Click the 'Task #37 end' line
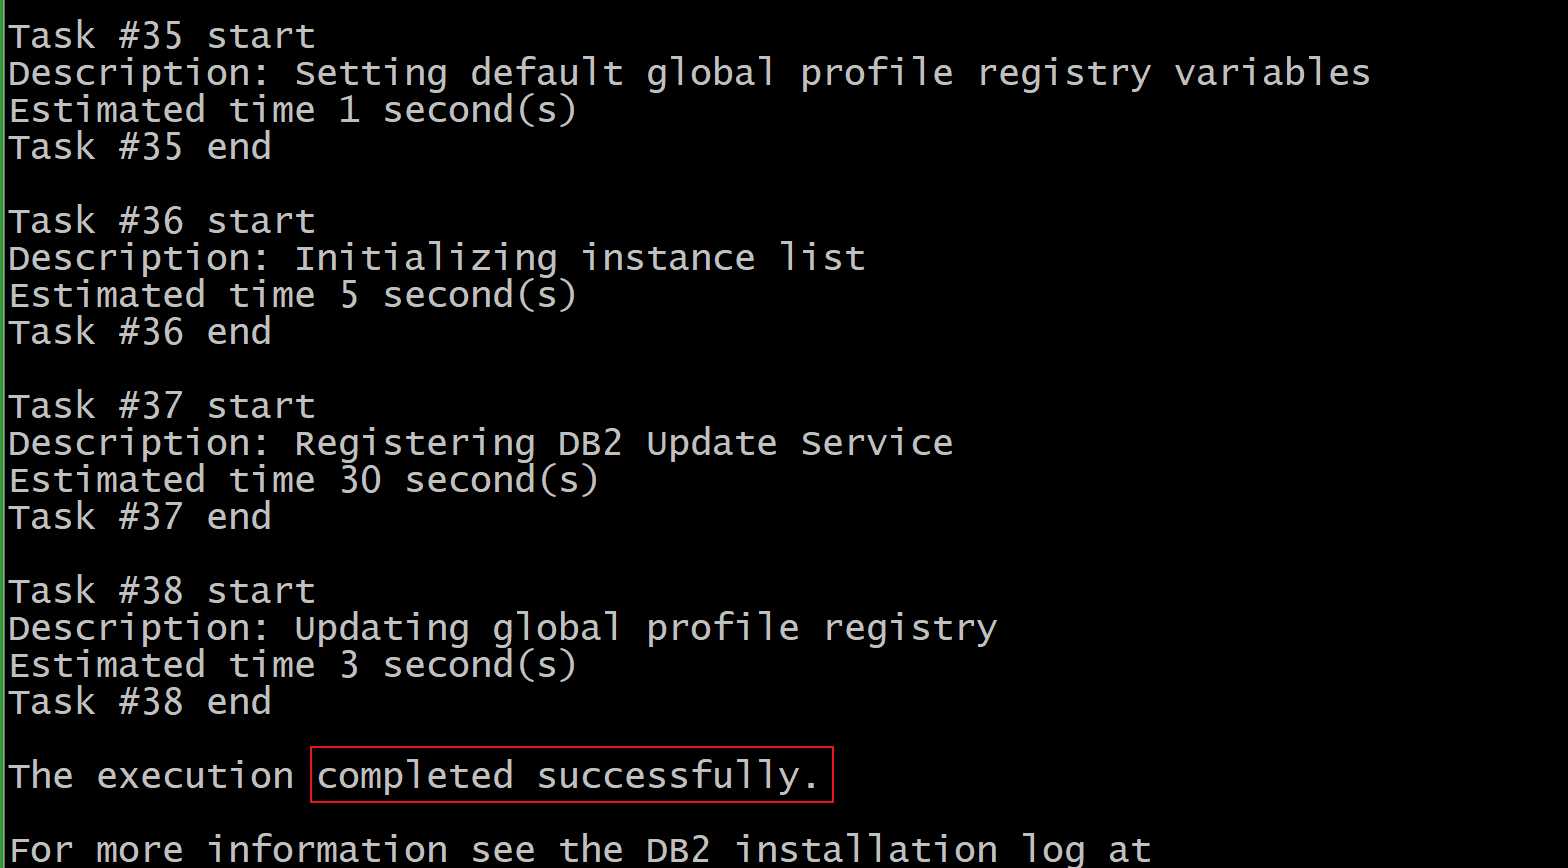The width and height of the screenshot is (1568, 868). (x=140, y=517)
